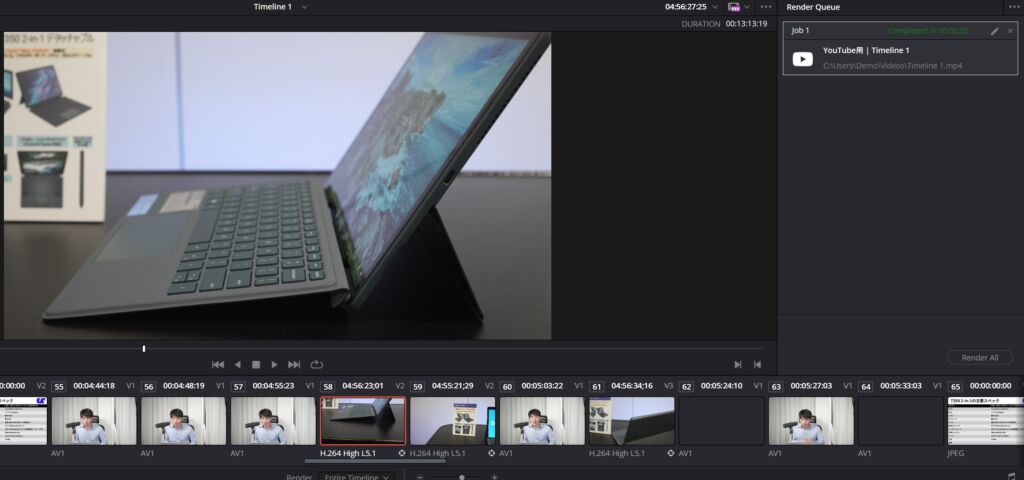
Task: Click timecode 00:04:44:18 above clip 55
Action: (x=94, y=386)
